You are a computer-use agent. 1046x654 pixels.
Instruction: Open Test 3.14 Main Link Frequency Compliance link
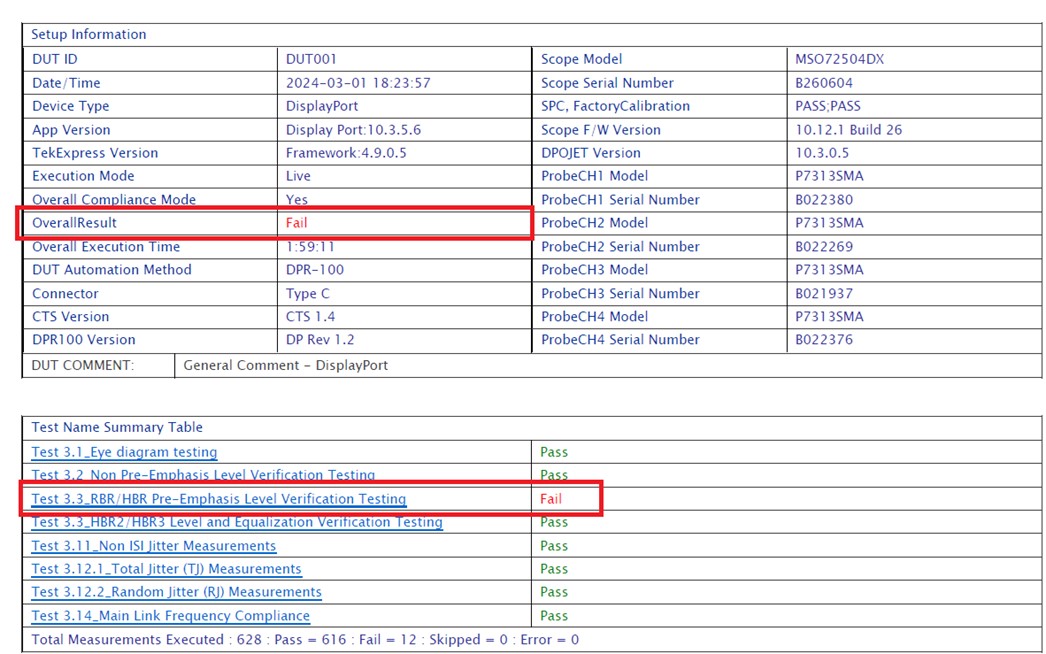[170, 616]
